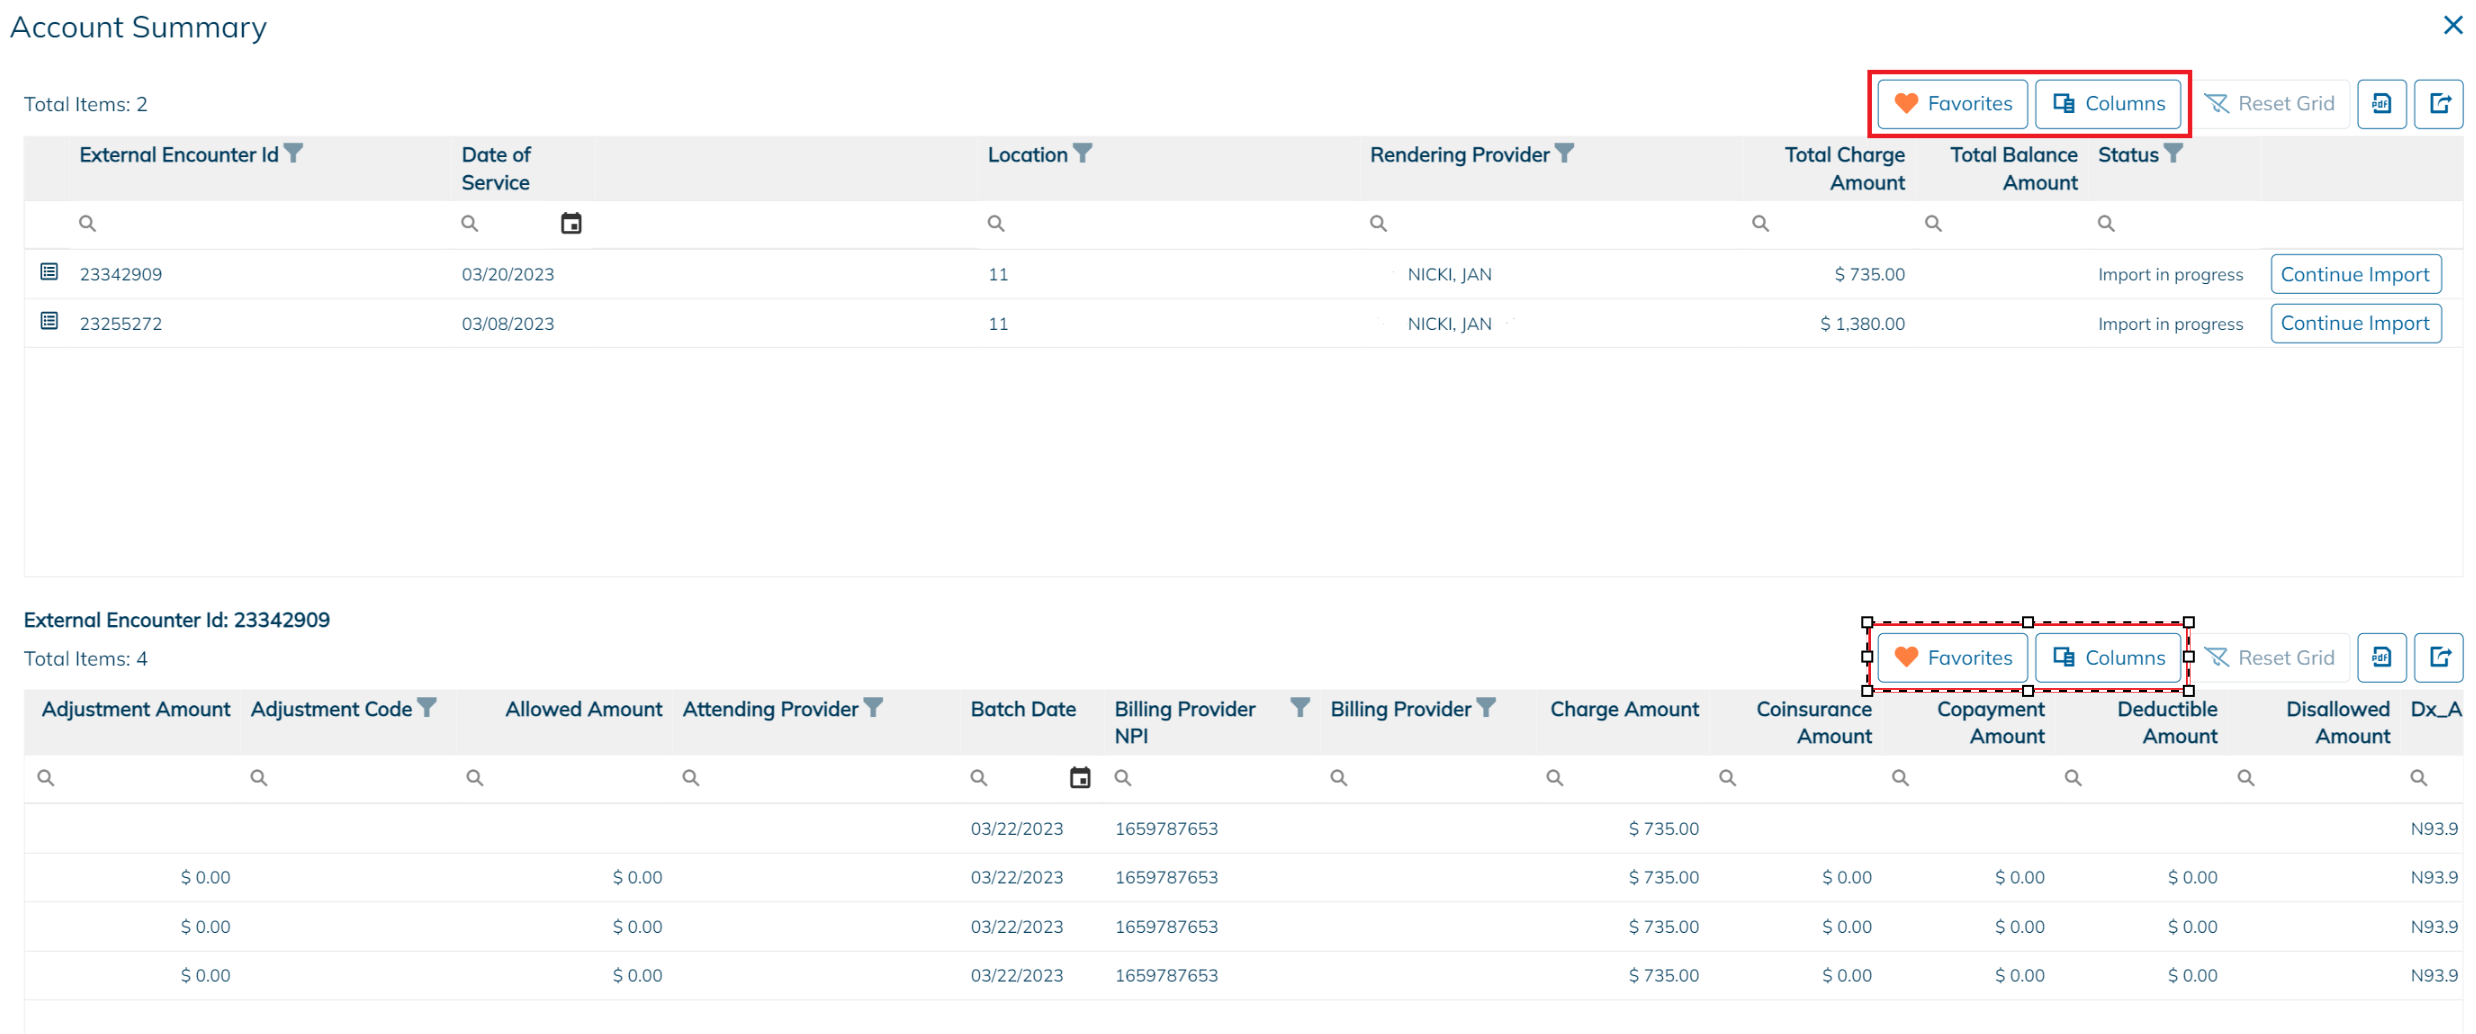Continue Import for encounter 23255272
Screen dimensions: 2476x1034
(2355, 323)
